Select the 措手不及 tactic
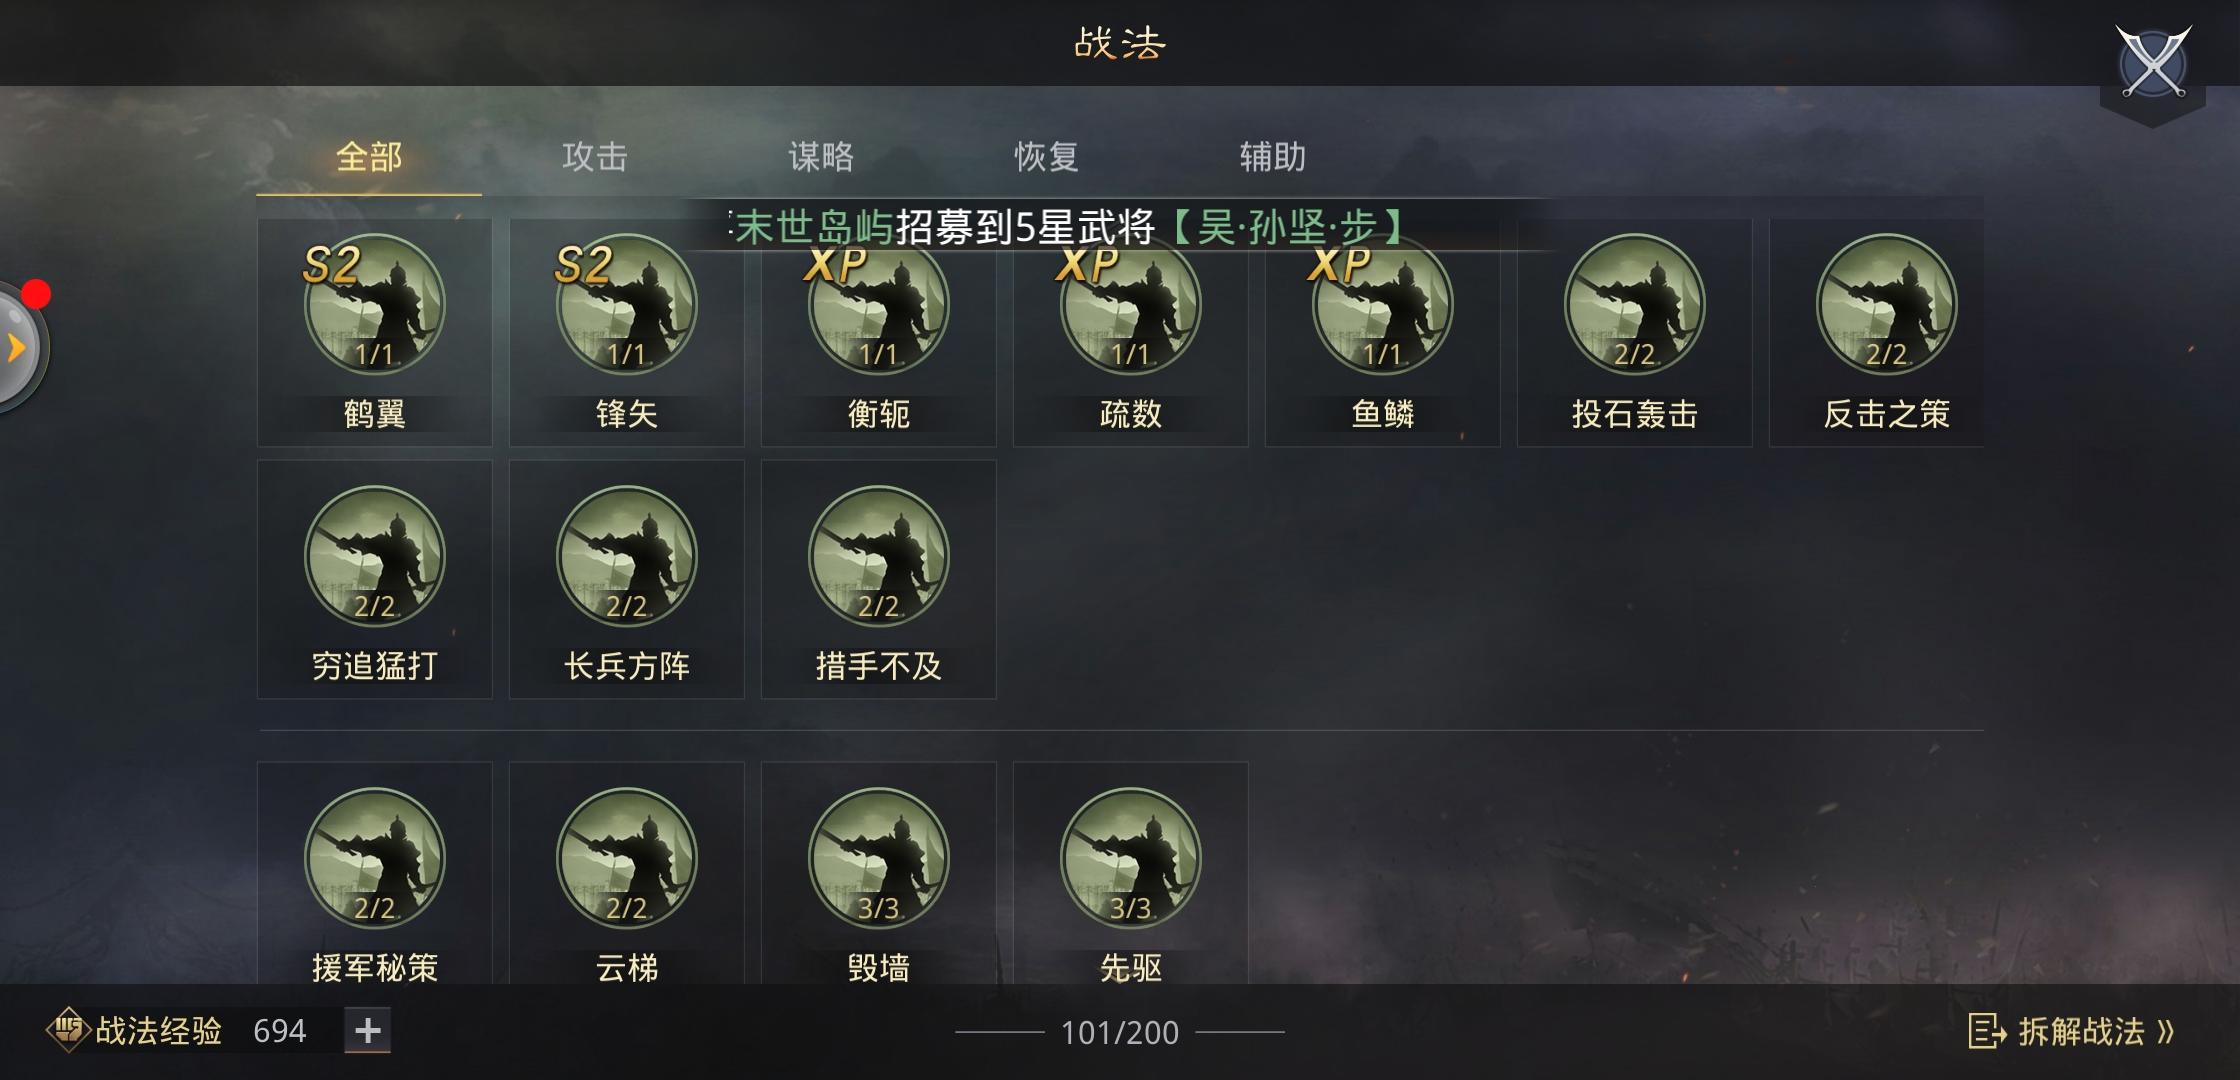 pyautogui.click(x=878, y=579)
